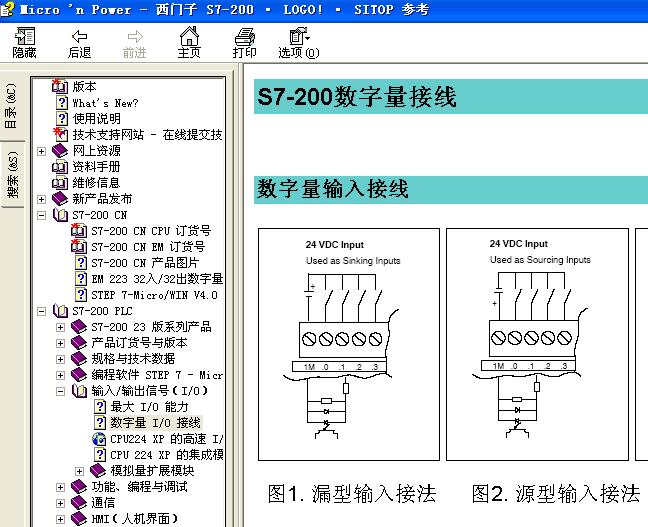
Task: Open CPU224 XP 的高速 I/ topic
Action: [x=167, y=439]
